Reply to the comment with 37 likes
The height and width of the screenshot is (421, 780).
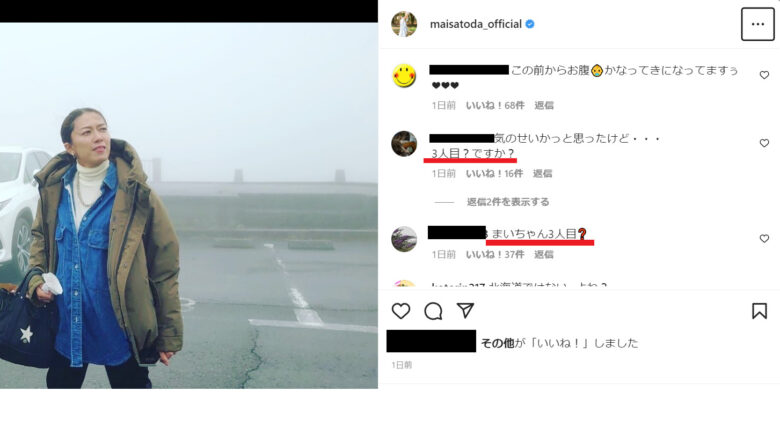coord(544,255)
